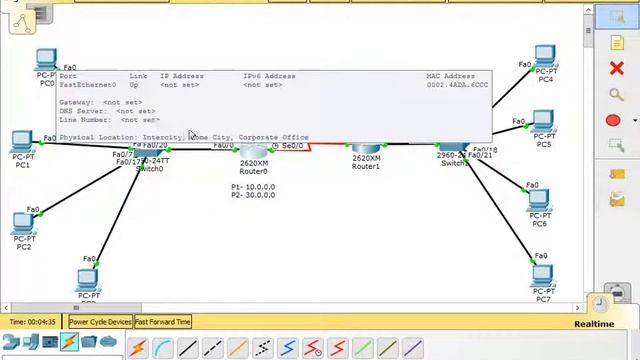Select the red Serial DCE cable with clock

[313, 348]
